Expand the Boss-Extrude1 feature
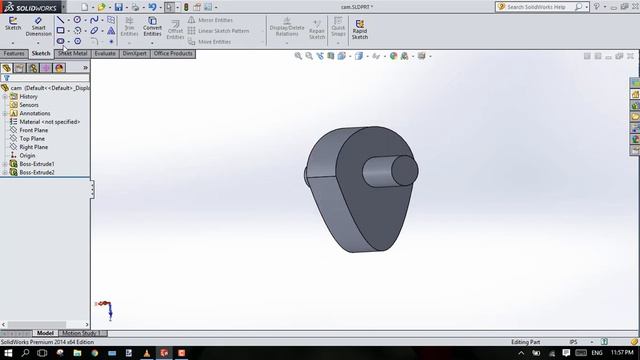 (x=5, y=164)
